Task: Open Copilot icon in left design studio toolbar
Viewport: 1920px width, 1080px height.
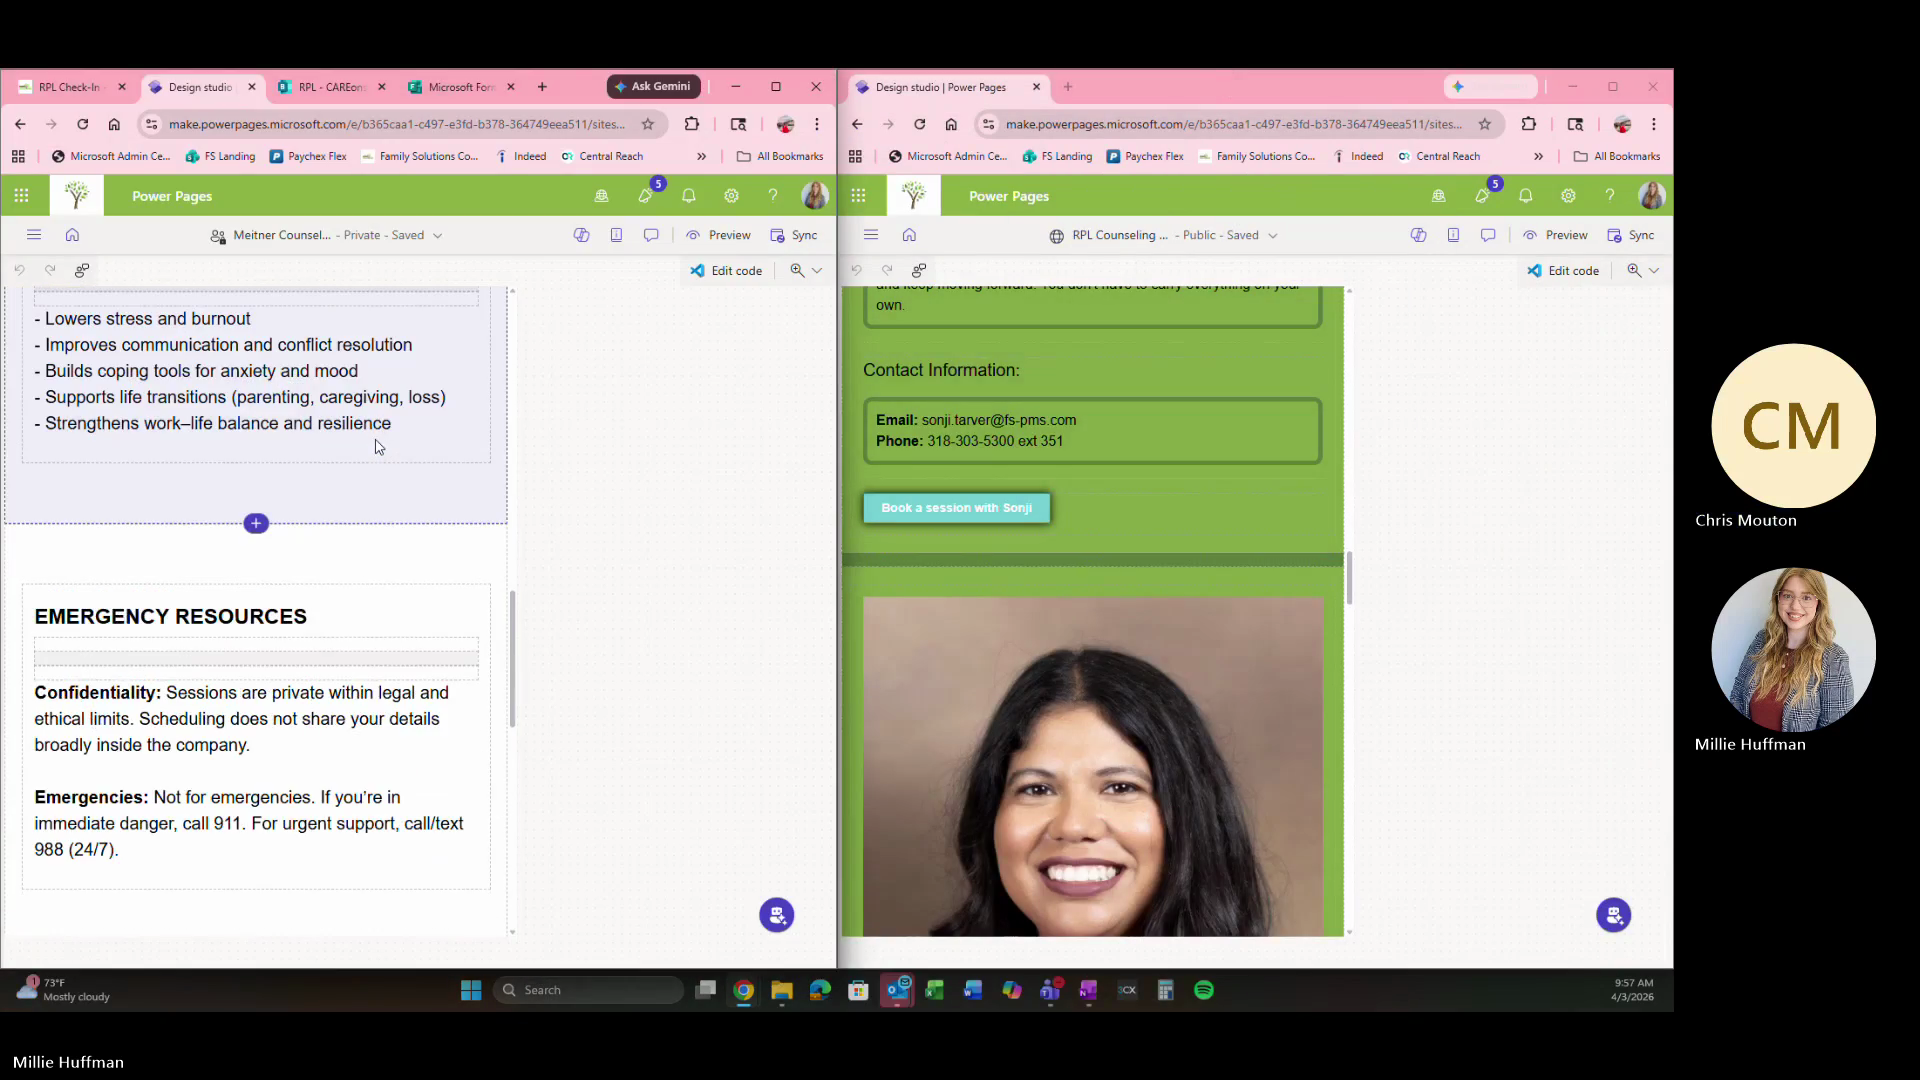Action: tap(581, 235)
